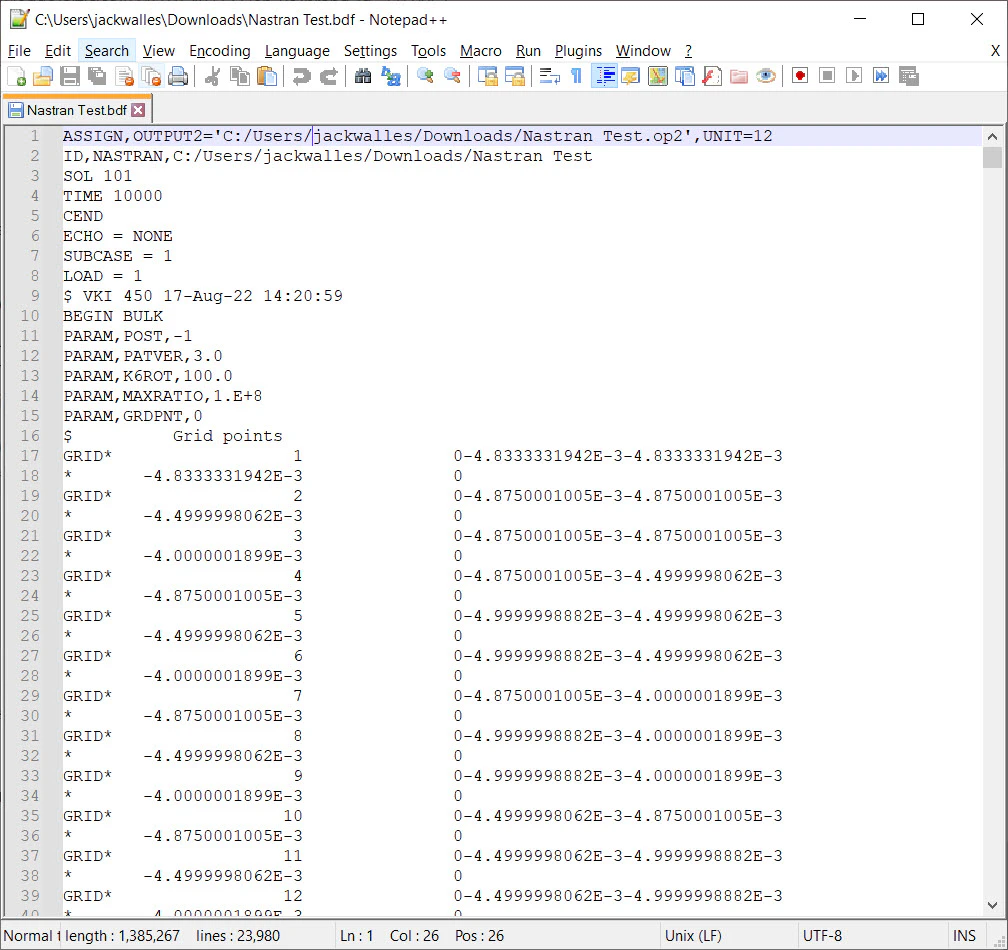Open the Language menu

(x=297, y=50)
